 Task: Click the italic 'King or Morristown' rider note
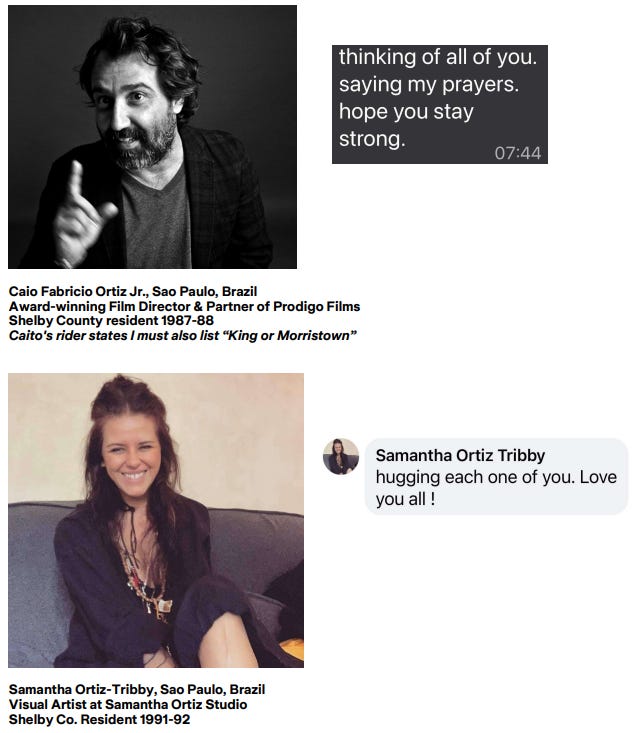pos(183,335)
